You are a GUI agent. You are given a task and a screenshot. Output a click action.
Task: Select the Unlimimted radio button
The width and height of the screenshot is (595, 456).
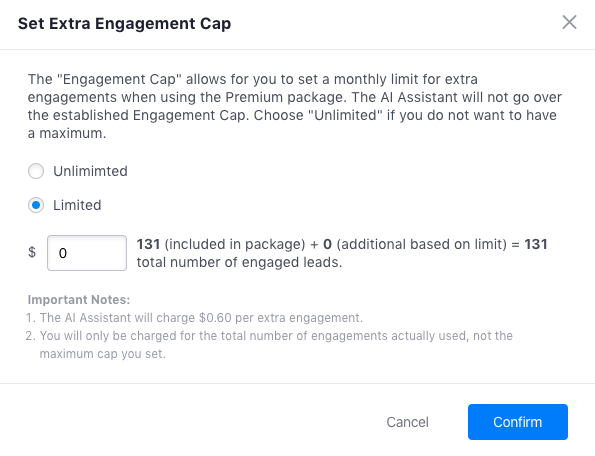36,171
